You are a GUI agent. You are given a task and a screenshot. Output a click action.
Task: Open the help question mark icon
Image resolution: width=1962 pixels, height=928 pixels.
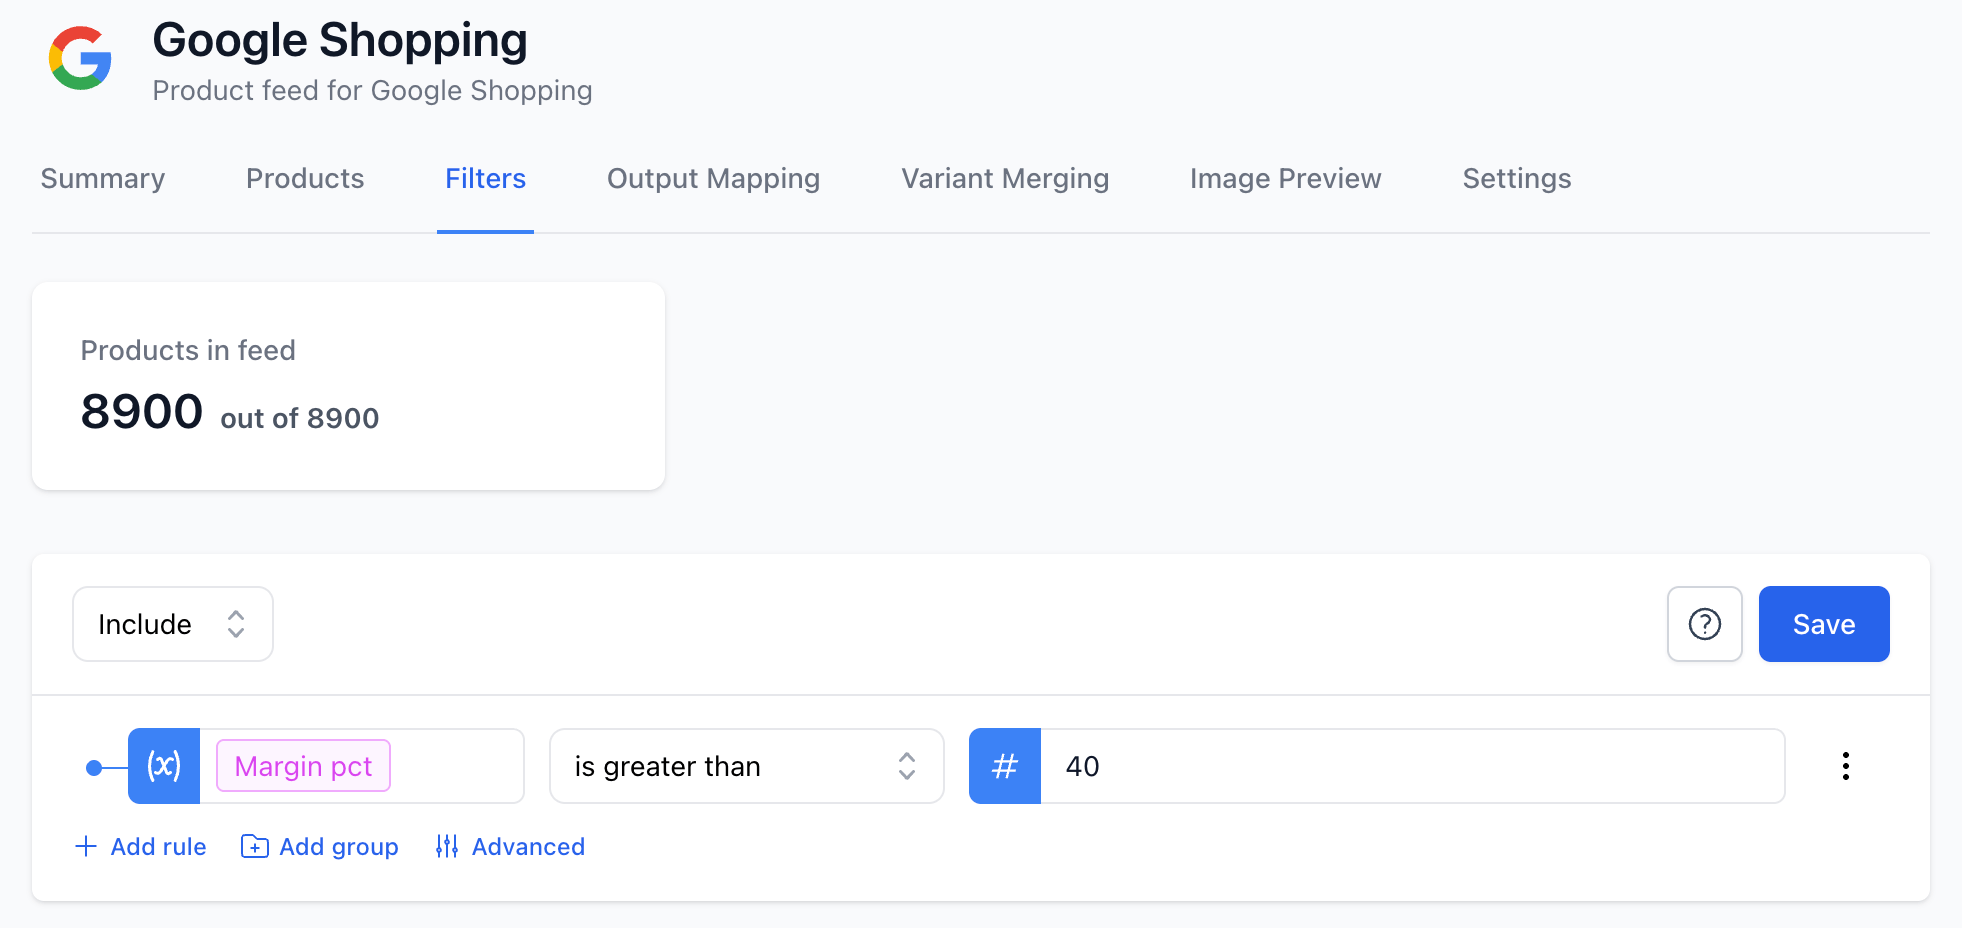tap(1704, 624)
